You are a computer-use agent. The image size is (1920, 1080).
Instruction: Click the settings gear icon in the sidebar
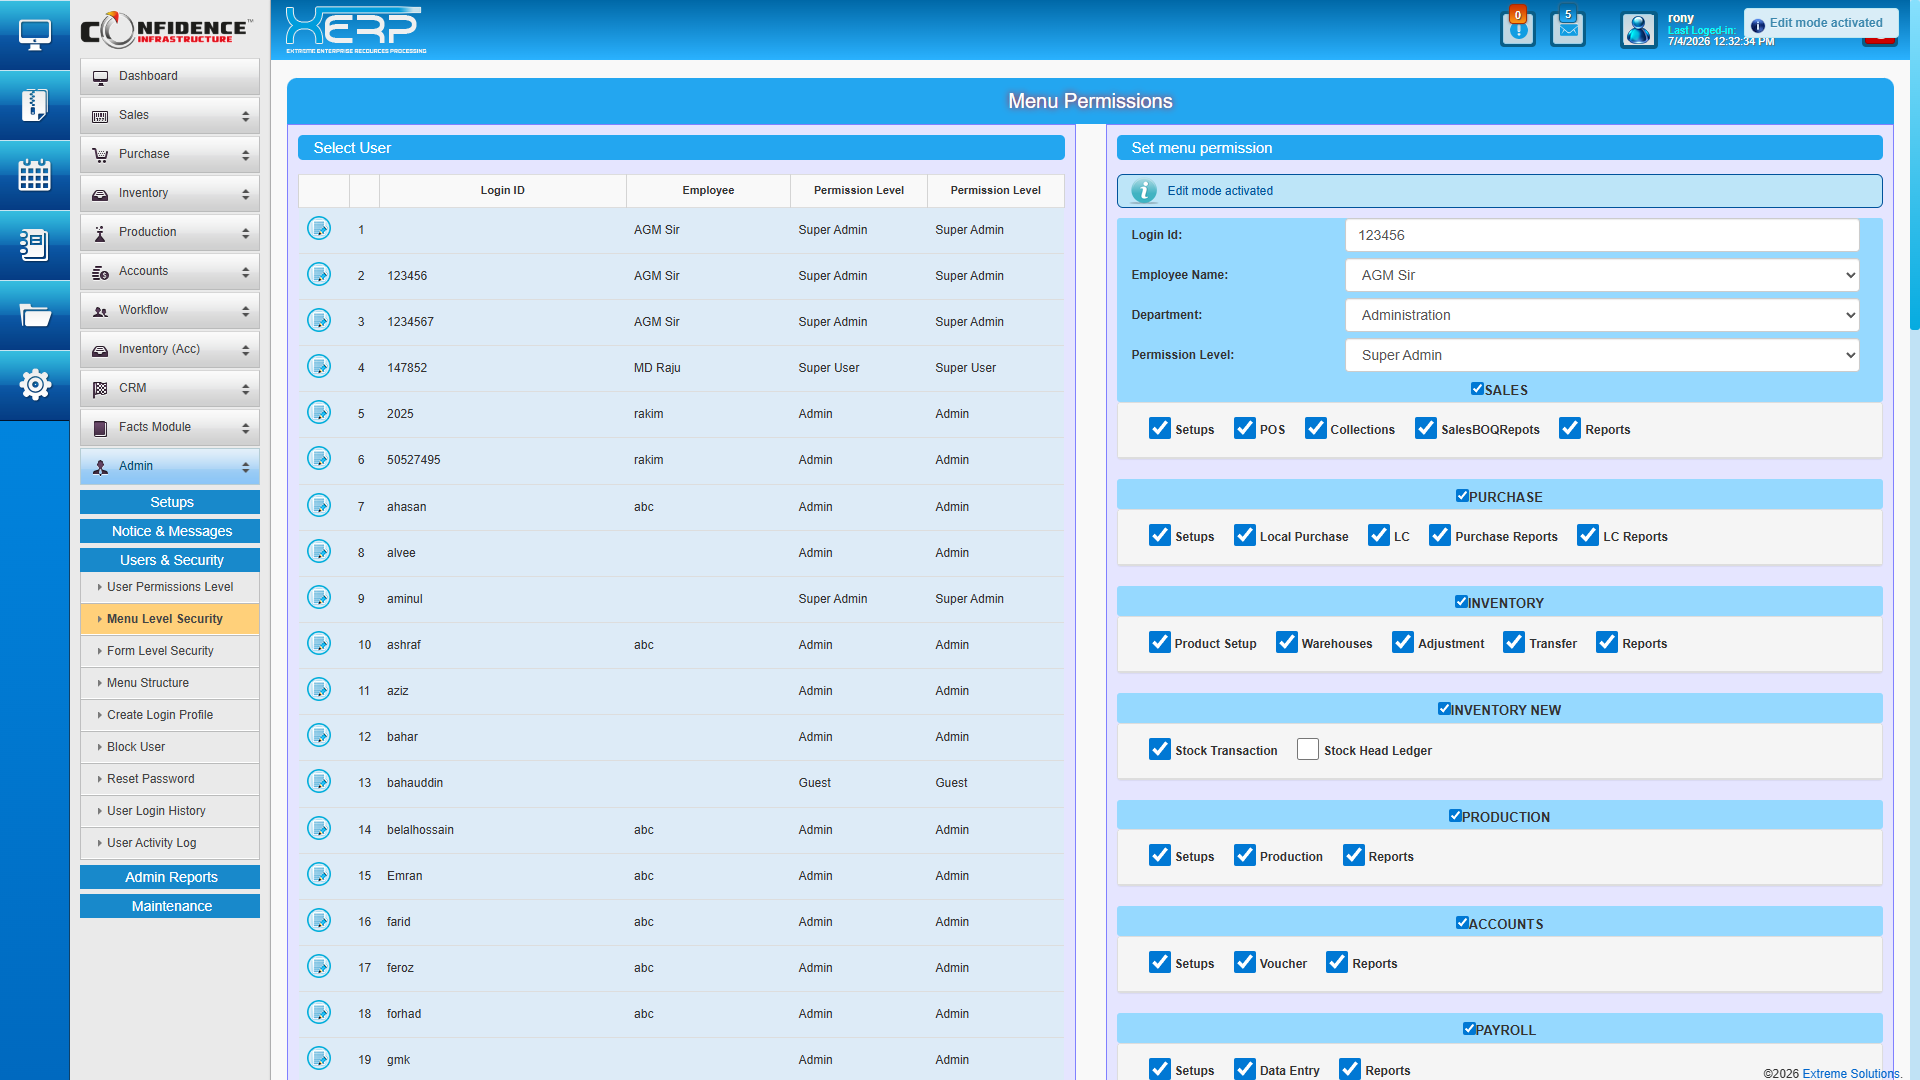(35, 385)
